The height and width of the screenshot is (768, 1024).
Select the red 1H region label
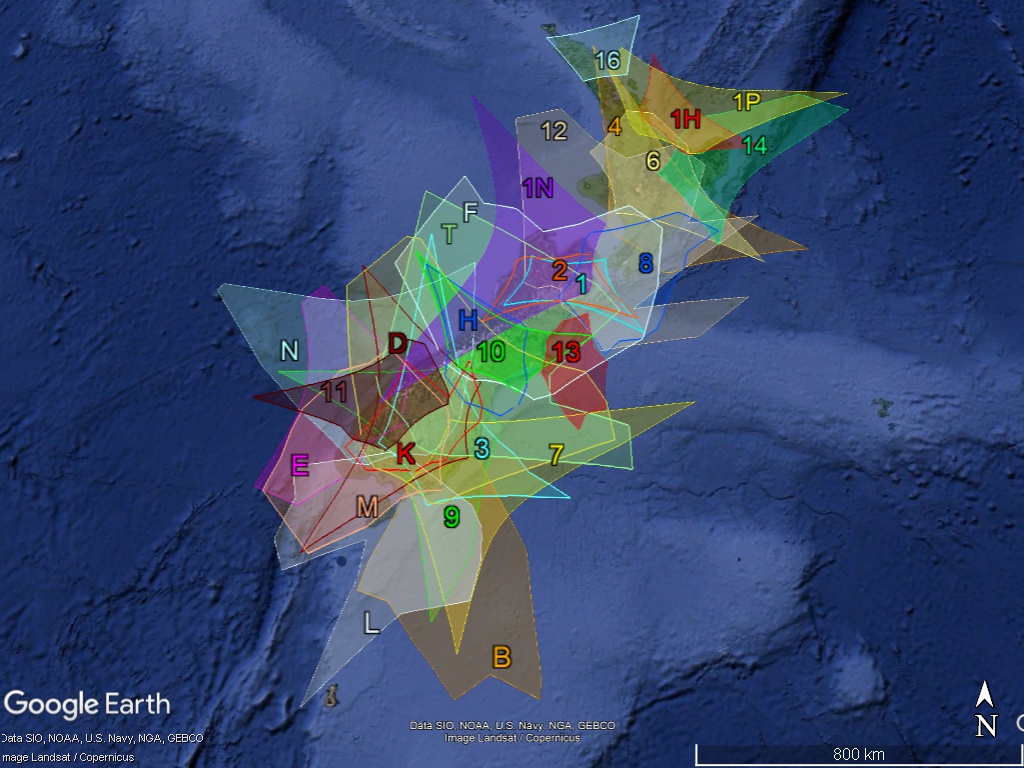point(685,119)
